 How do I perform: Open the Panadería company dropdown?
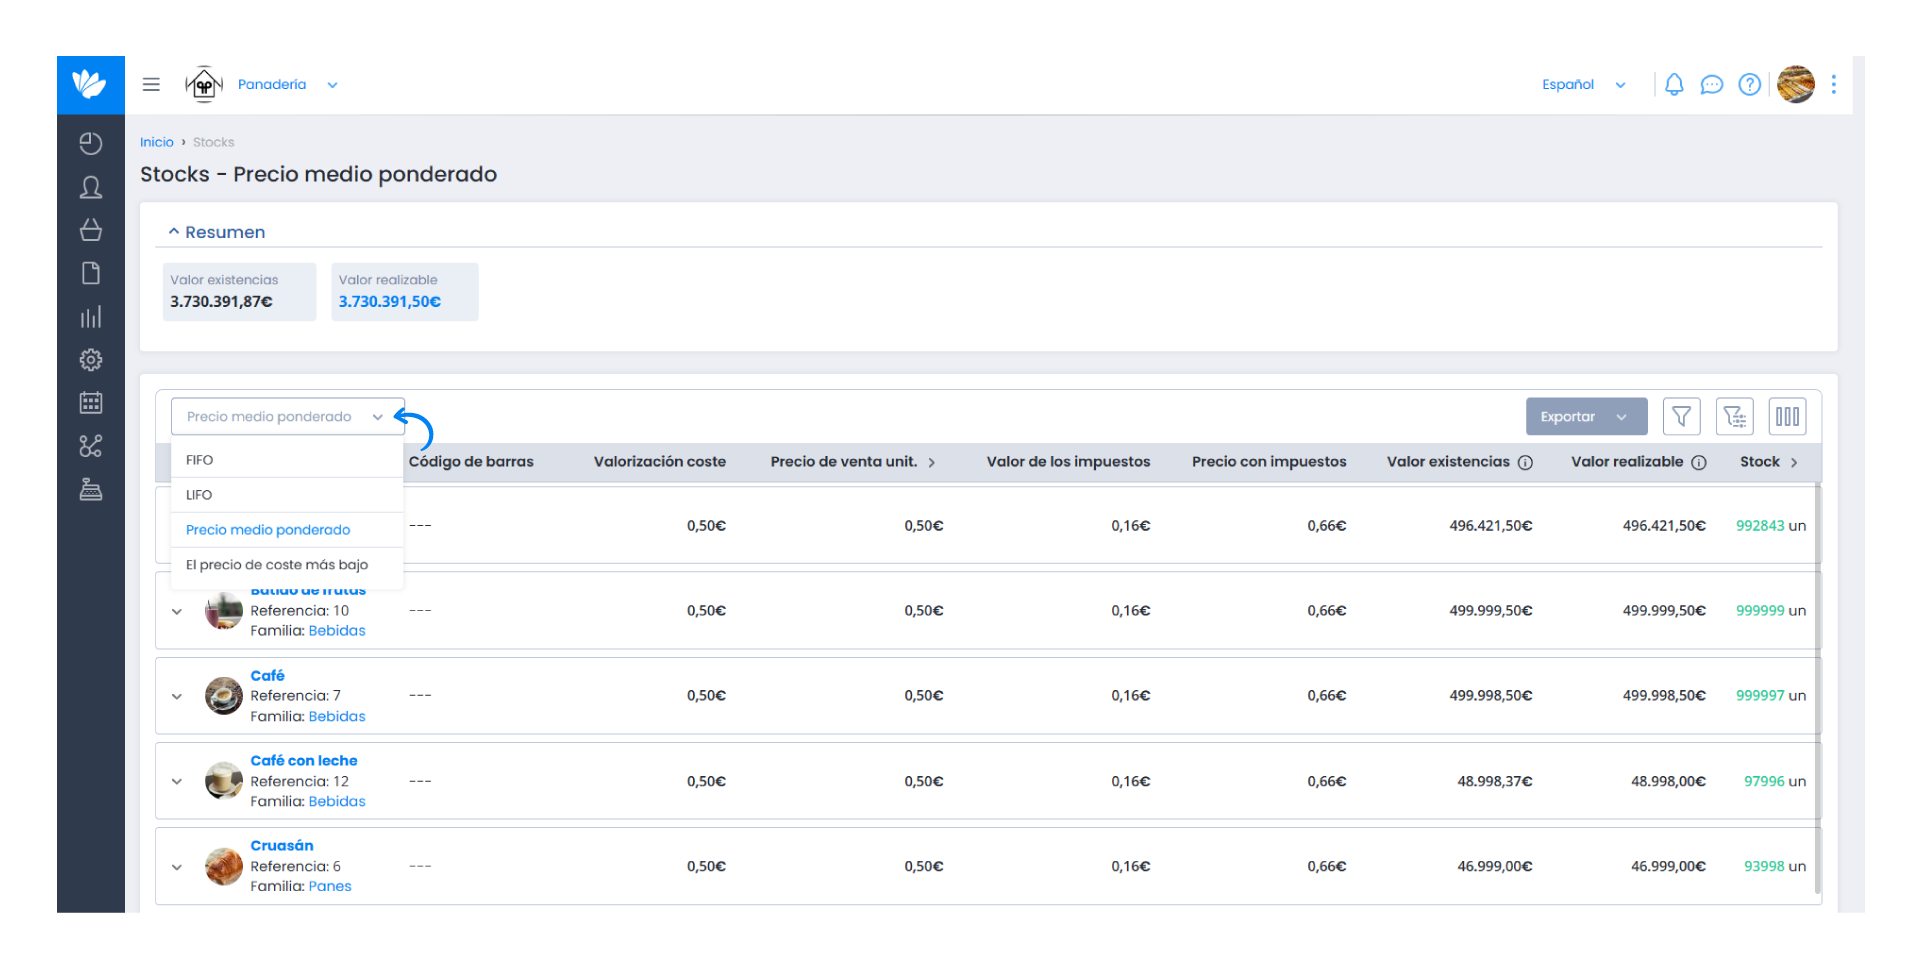(x=288, y=84)
